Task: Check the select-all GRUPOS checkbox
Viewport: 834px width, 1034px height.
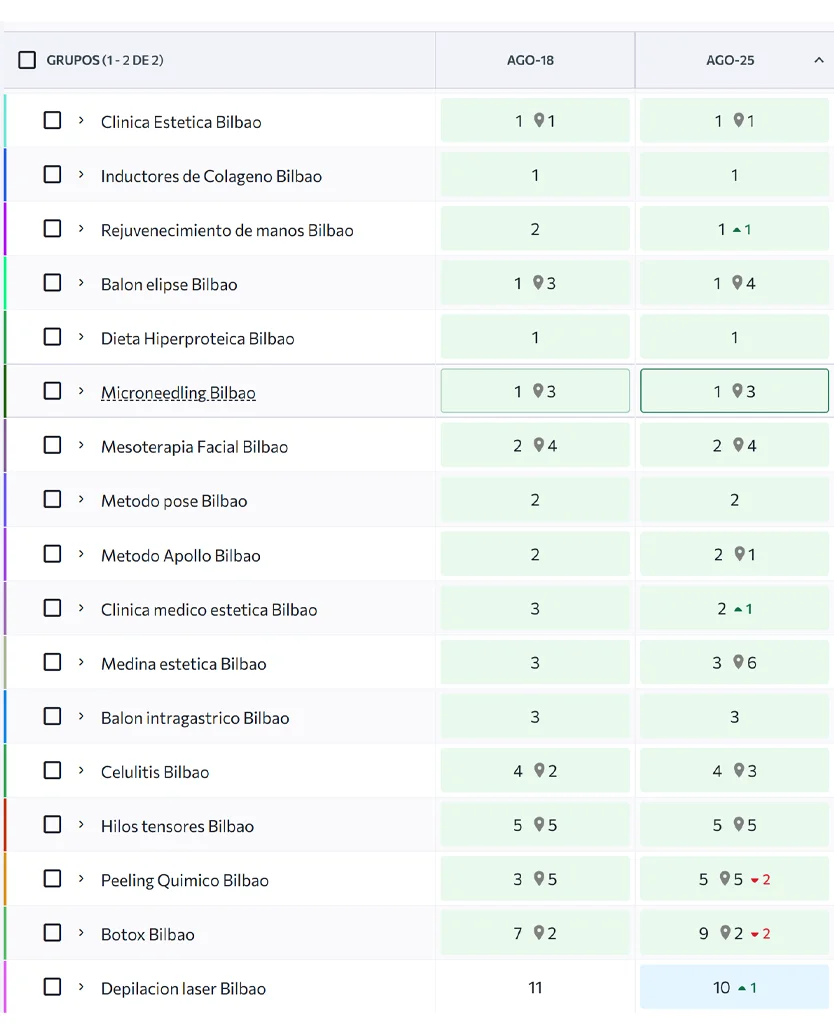Action: 27,60
